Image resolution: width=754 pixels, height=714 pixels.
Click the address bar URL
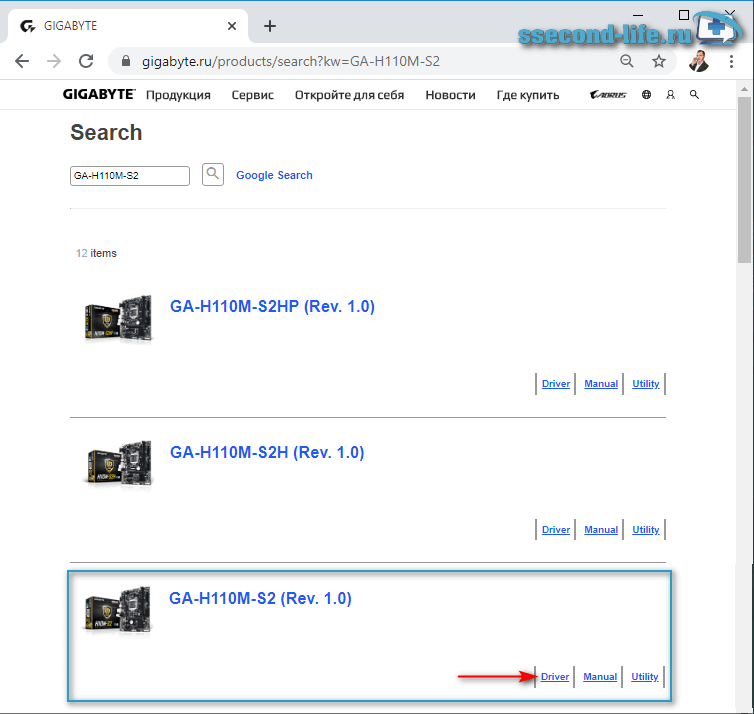(x=290, y=61)
